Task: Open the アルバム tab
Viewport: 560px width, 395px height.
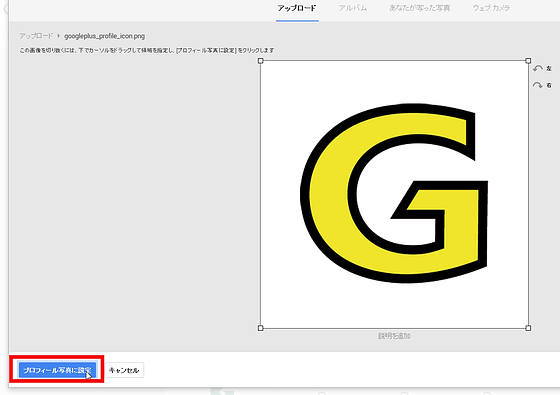Action: 352,8
